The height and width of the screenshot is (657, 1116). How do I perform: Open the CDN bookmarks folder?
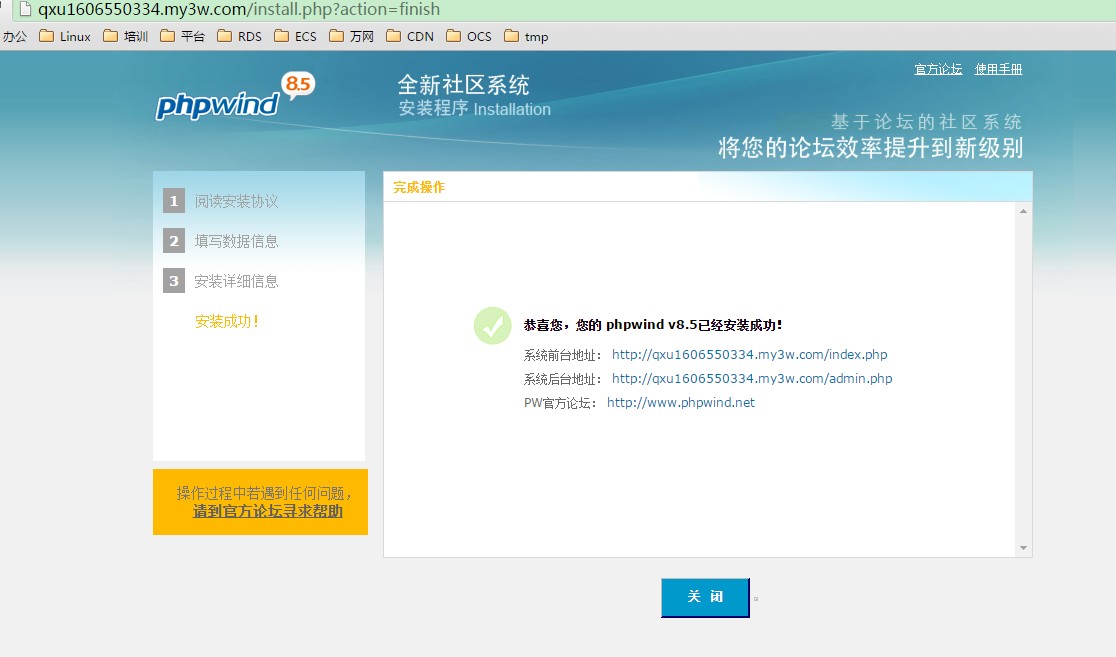[x=410, y=36]
